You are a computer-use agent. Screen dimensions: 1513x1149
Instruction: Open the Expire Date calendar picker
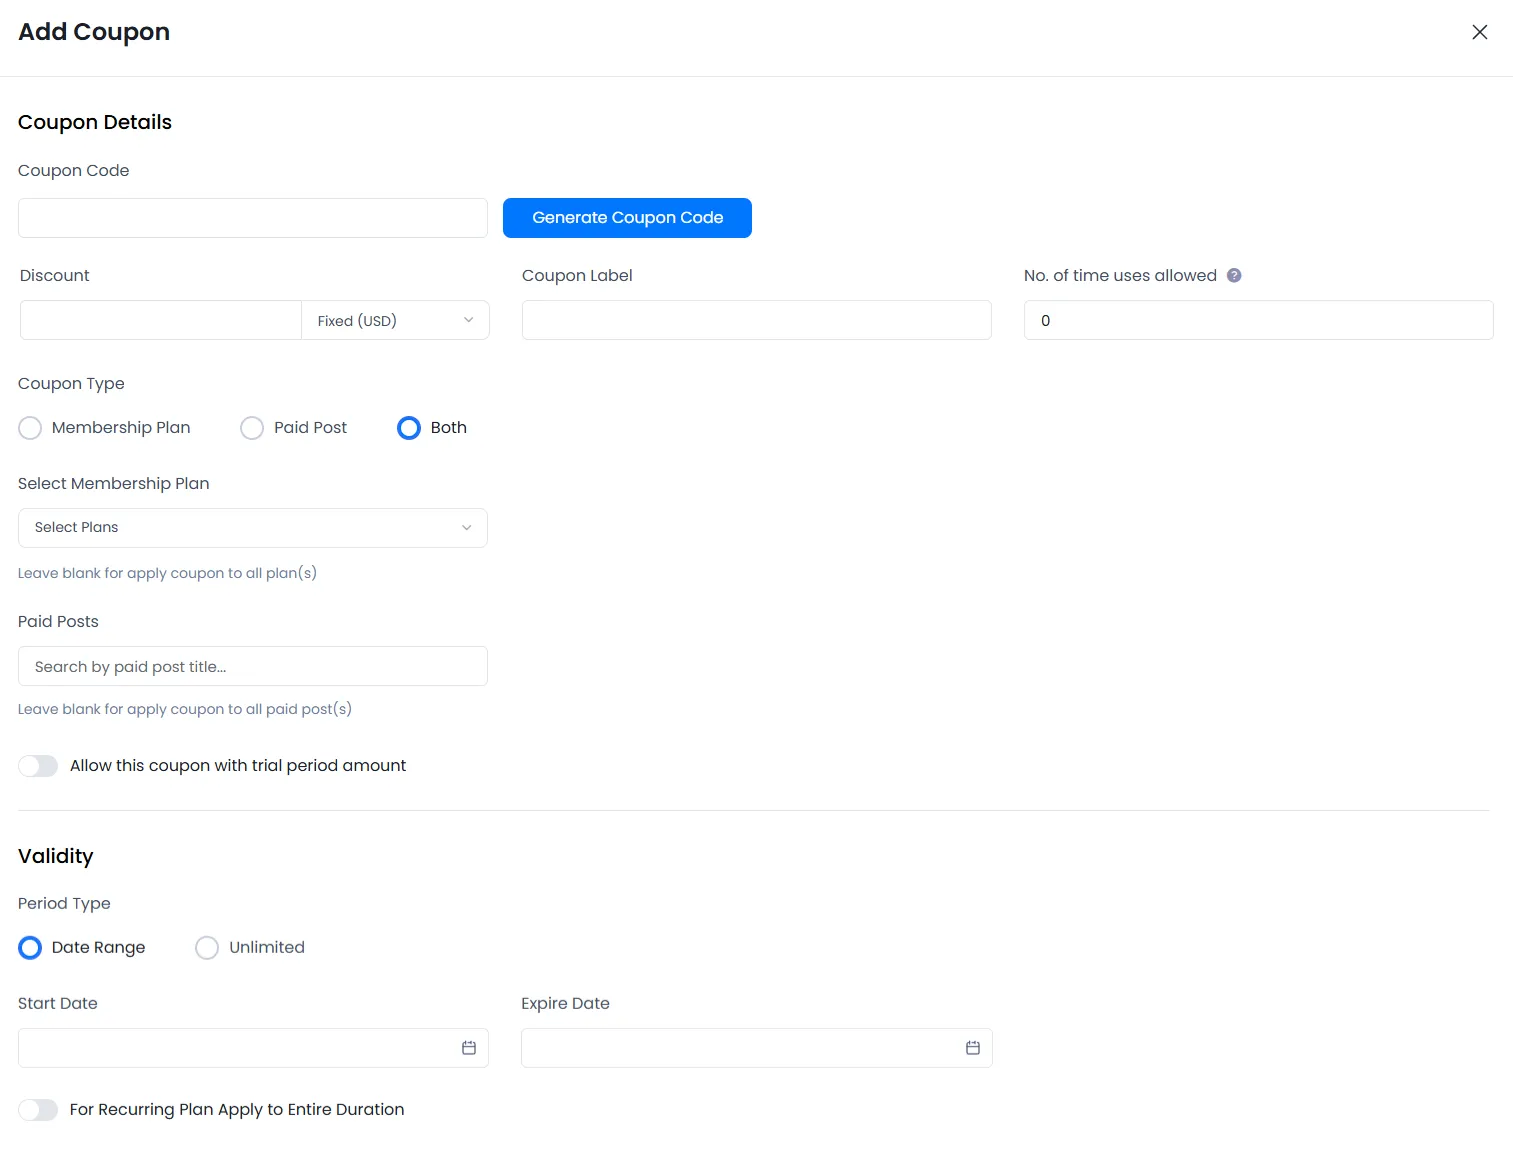(x=972, y=1047)
